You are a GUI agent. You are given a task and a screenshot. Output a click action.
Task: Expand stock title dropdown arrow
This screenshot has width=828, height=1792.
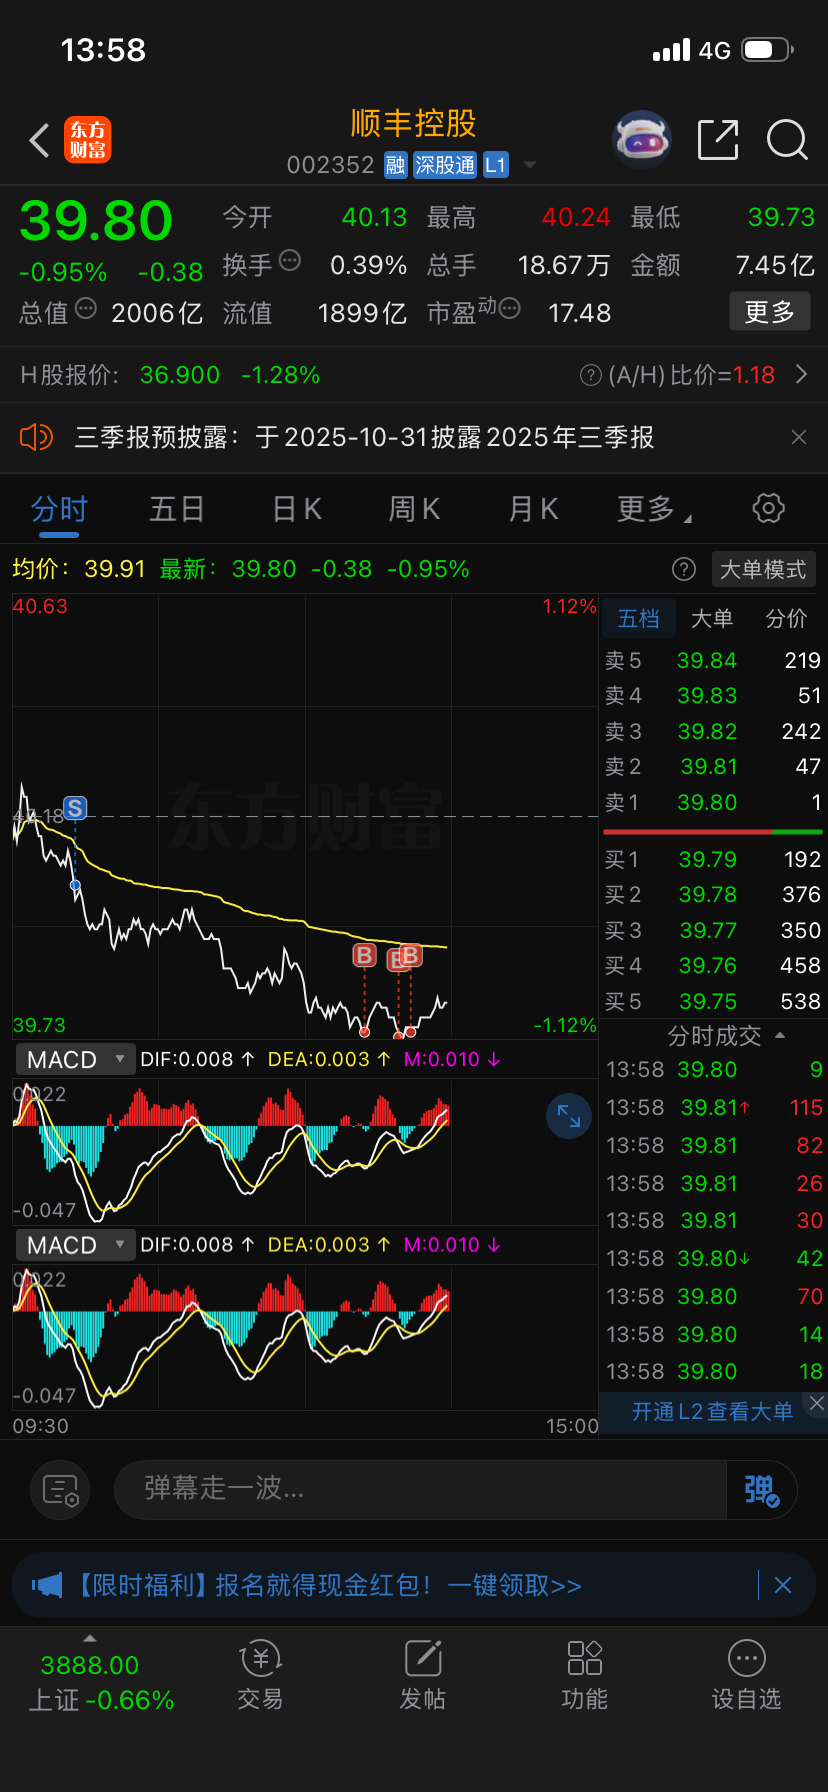coord(530,165)
